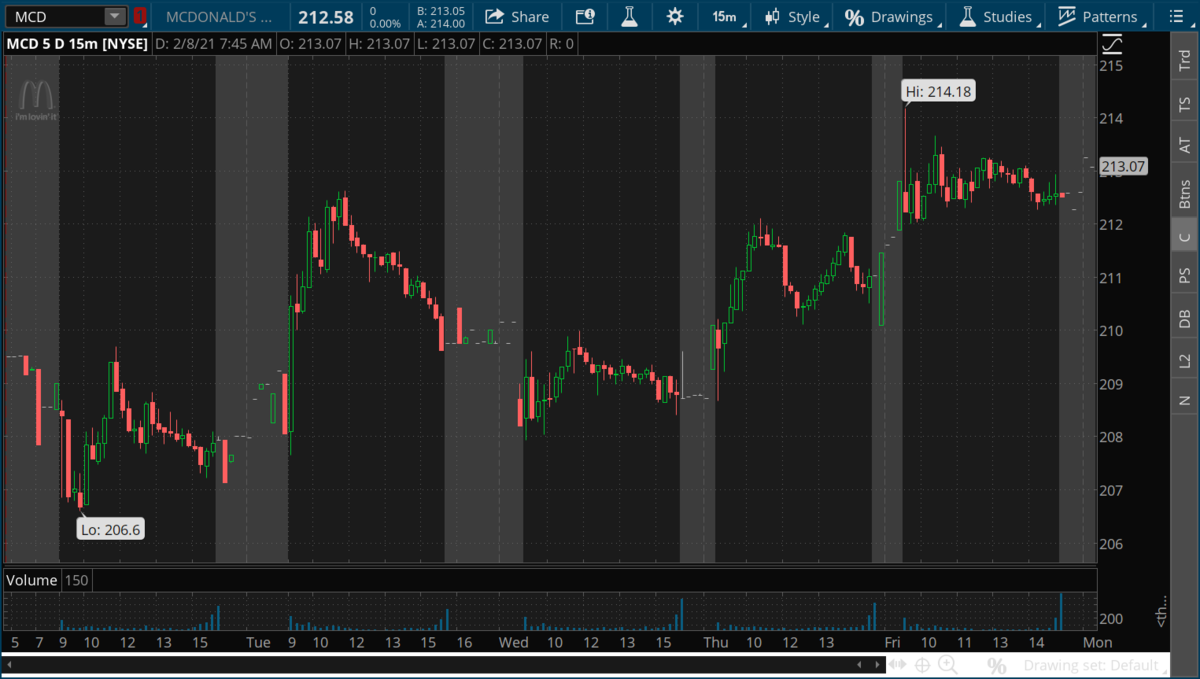Open the Drawings menu

[x=889, y=17]
